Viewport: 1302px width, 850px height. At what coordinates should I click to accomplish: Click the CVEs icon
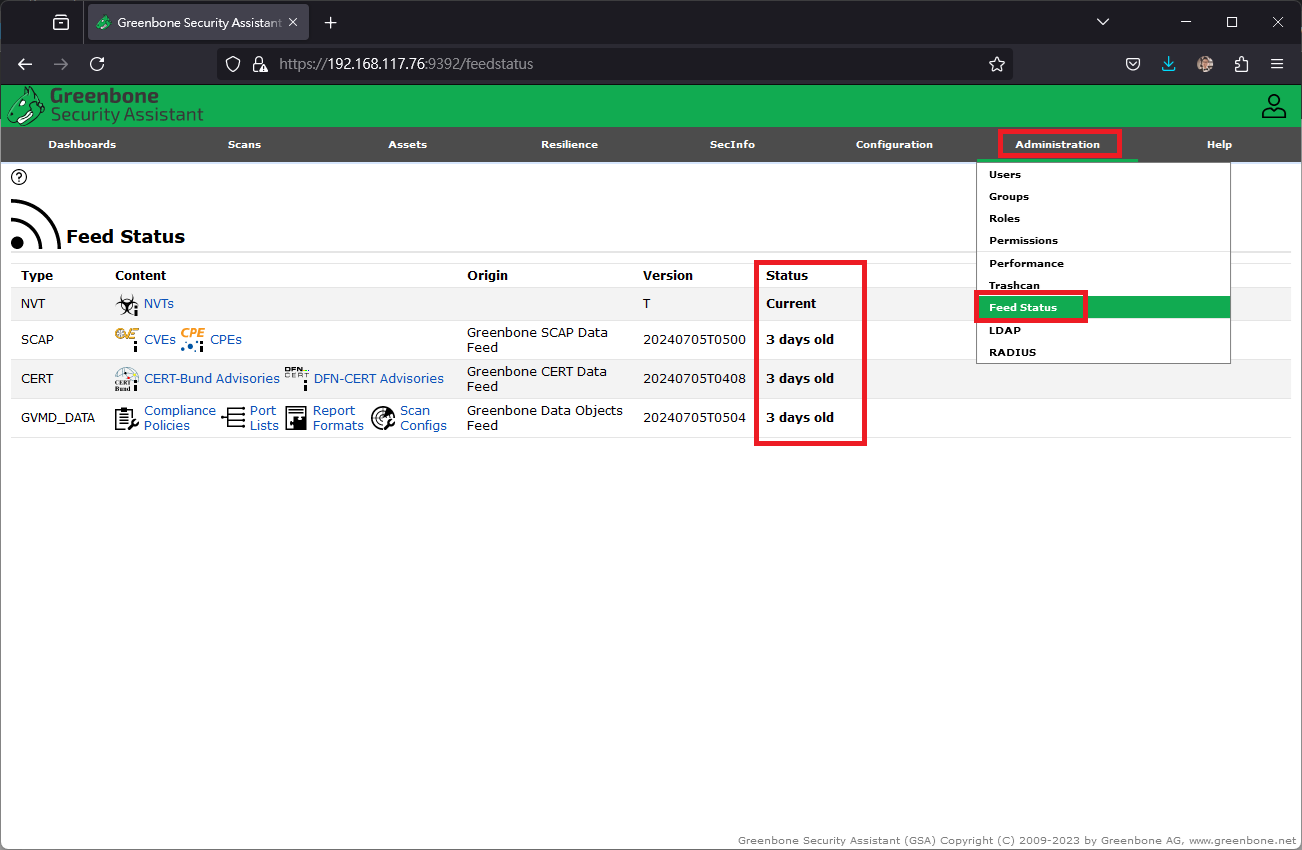pos(127,340)
